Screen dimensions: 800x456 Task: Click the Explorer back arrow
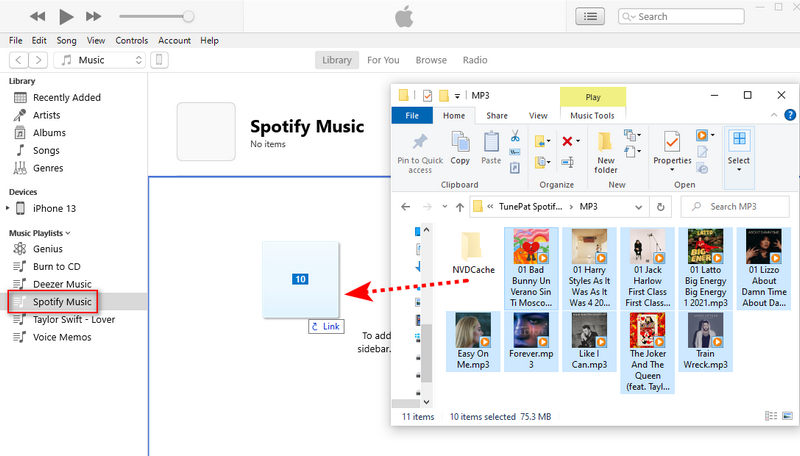pos(406,207)
